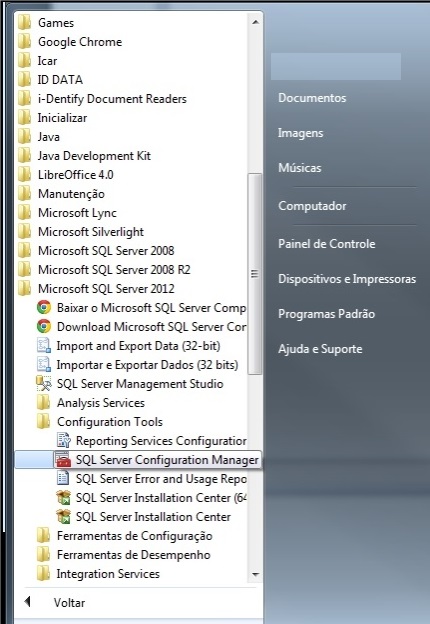Viewport: 430px width, 624px height.
Task: Open Reporting Services Configuration entry
Action: click(161, 441)
